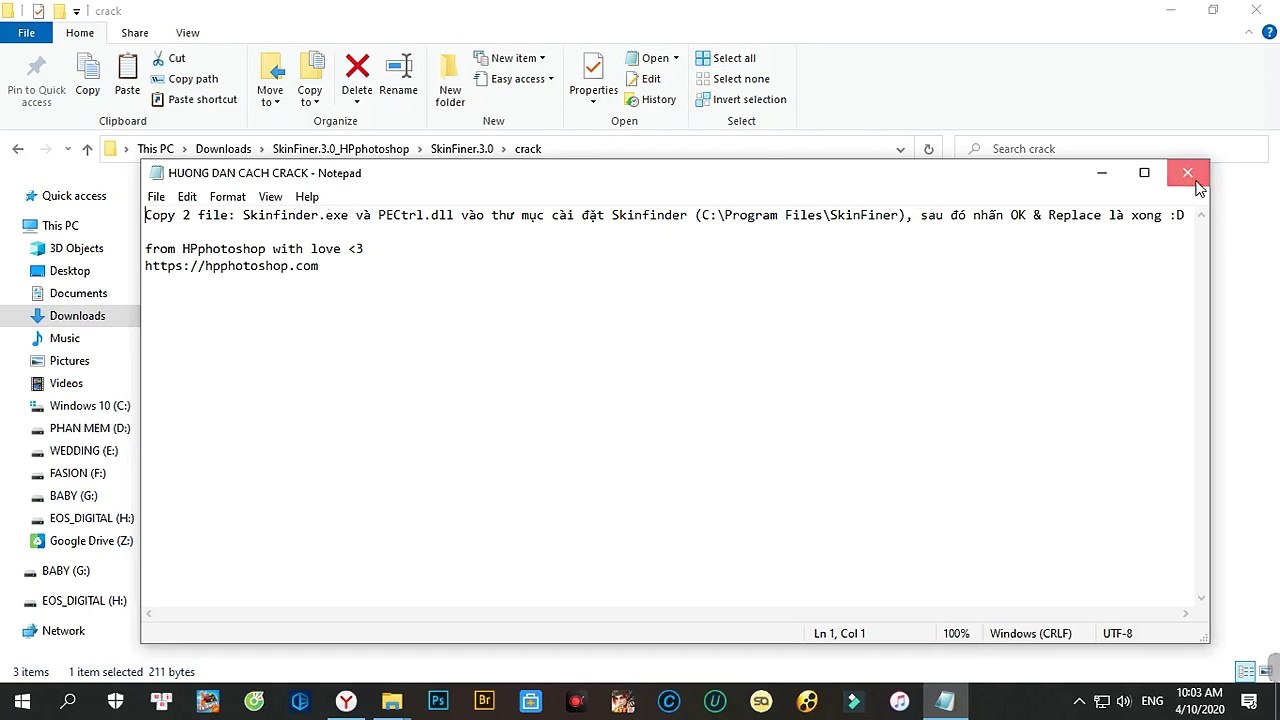Image resolution: width=1280 pixels, height=720 pixels.
Task: Open file History from the ribbon
Action: 650,99
